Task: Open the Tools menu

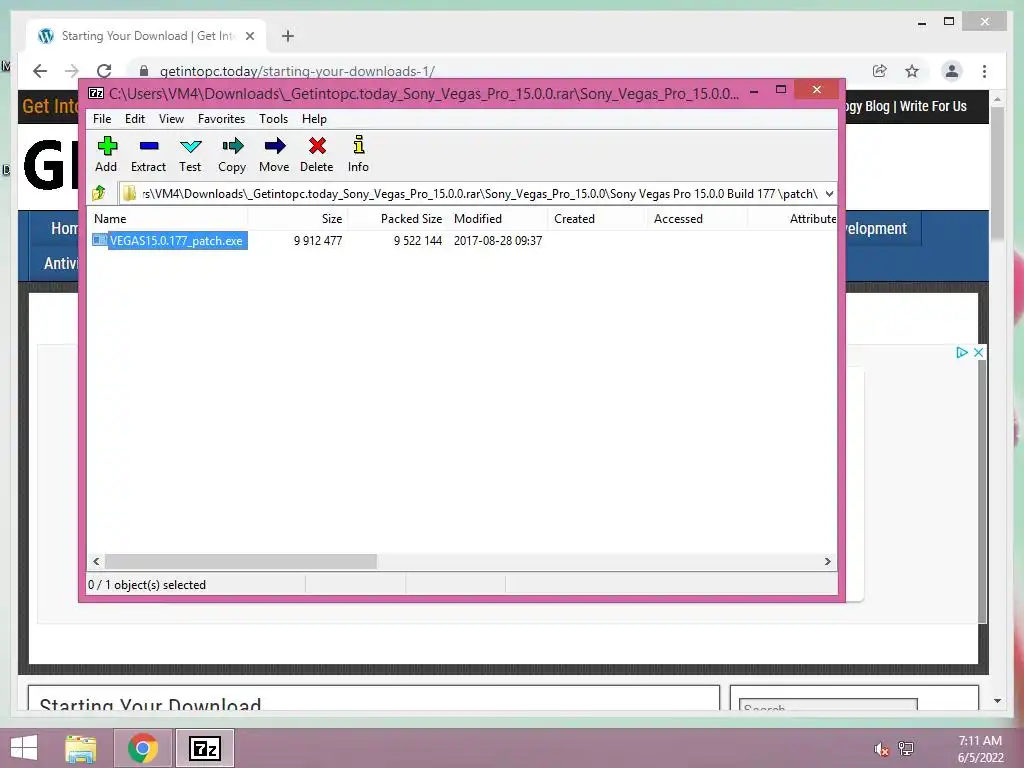Action: [274, 119]
